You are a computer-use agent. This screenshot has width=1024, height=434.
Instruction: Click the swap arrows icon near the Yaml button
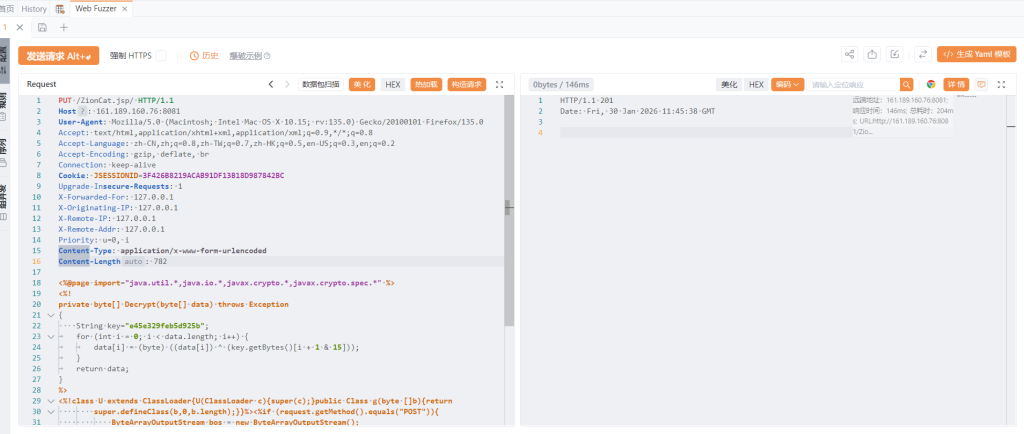922,55
